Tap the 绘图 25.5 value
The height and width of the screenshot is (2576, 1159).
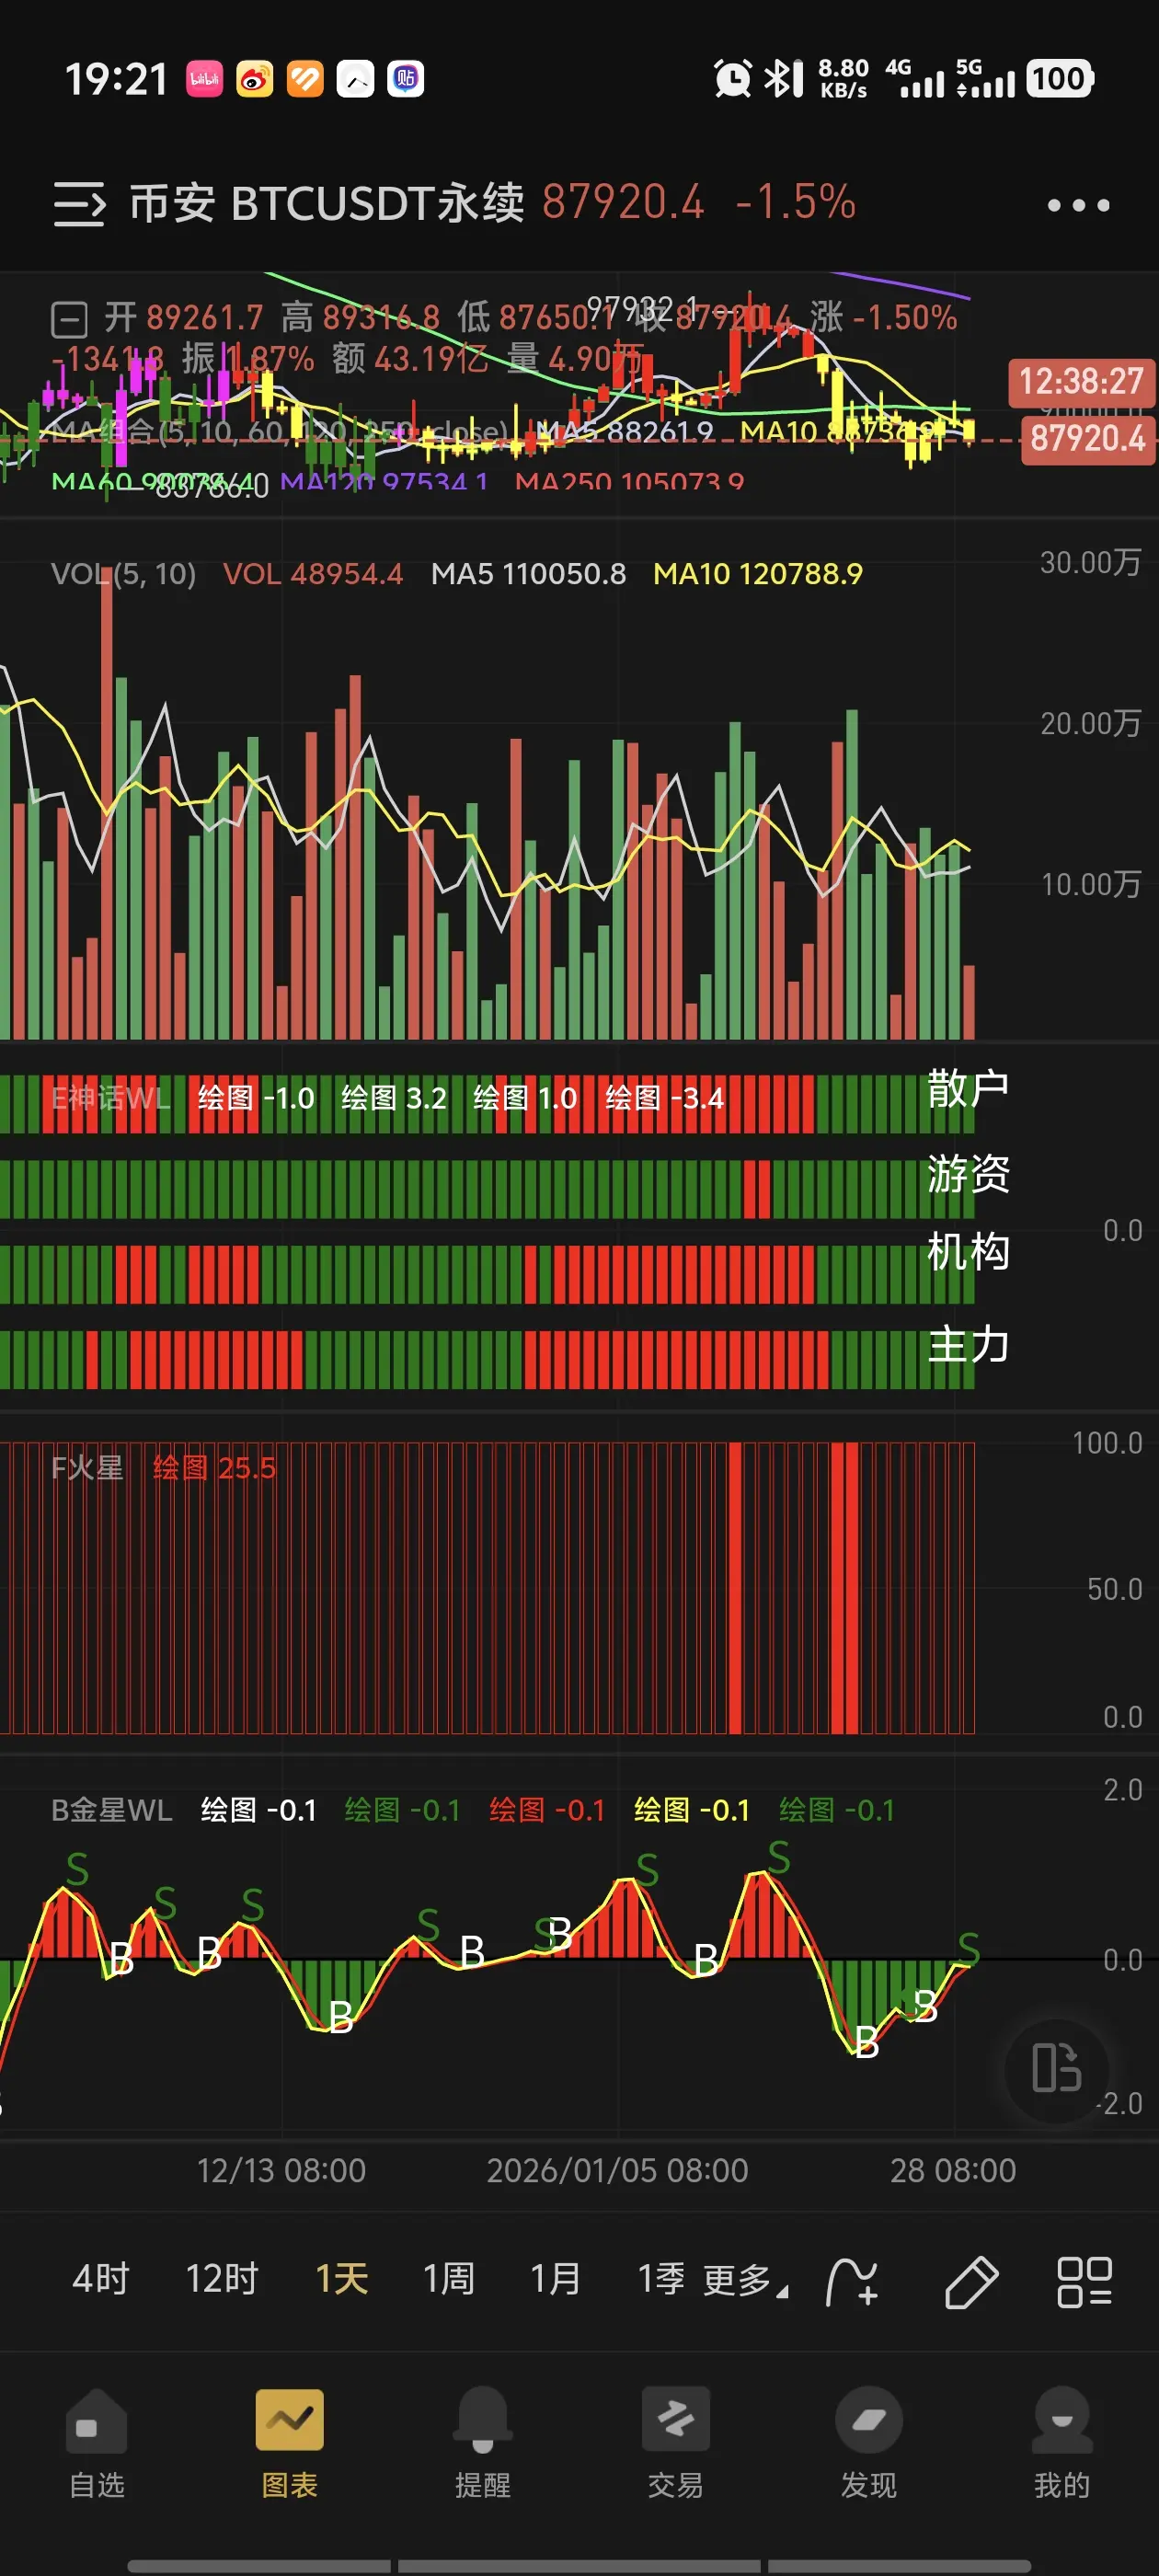tap(214, 1468)
